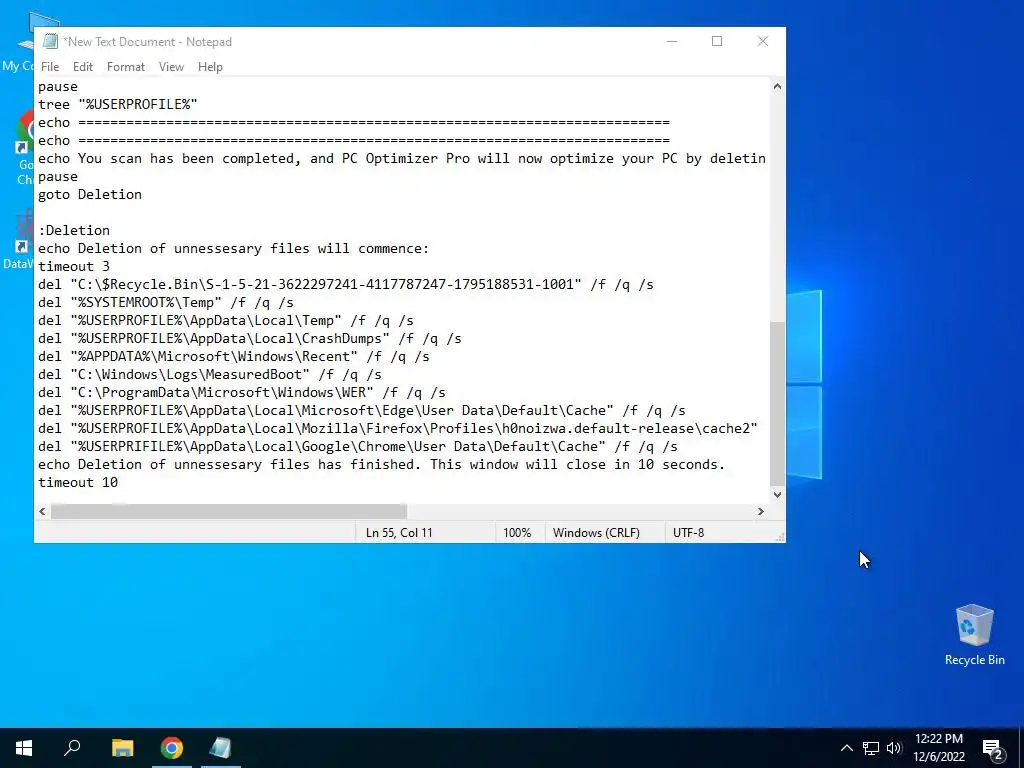Screen dimensions: 1024x768
Task: Click the resize grip at Notepad corner
Action: (780, 537)
